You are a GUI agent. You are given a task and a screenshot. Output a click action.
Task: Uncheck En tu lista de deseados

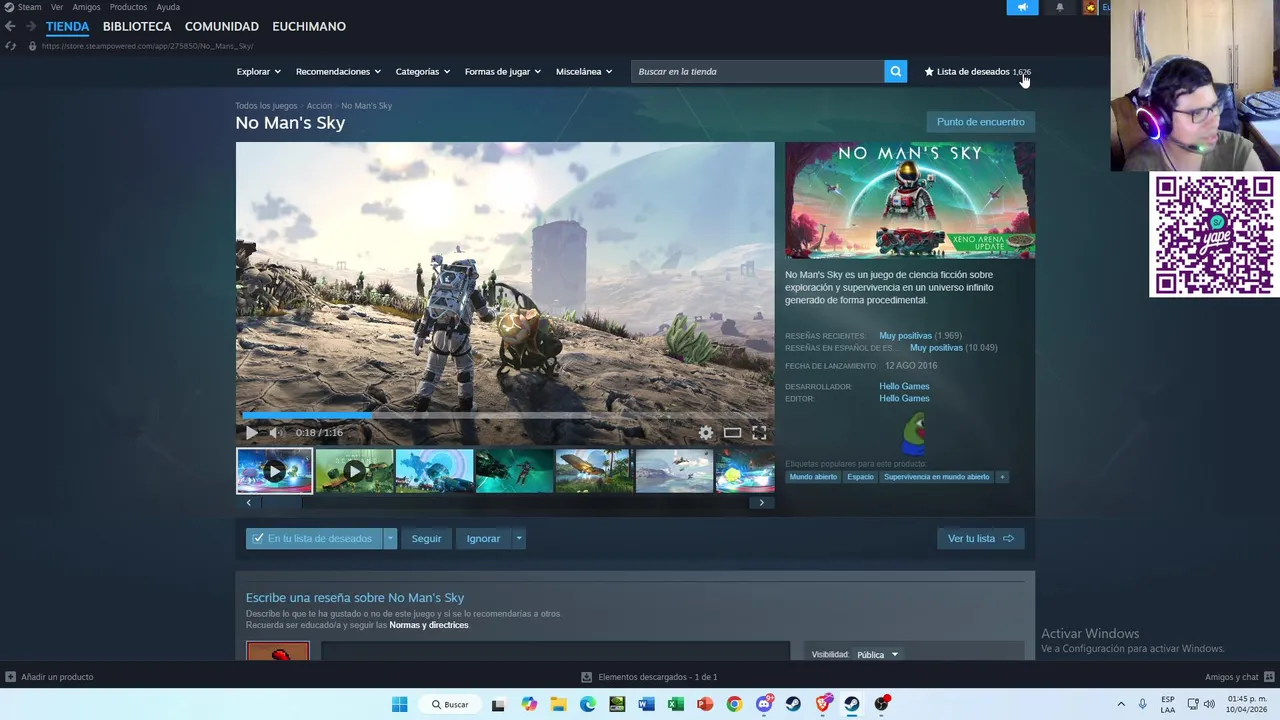(314, 538)
